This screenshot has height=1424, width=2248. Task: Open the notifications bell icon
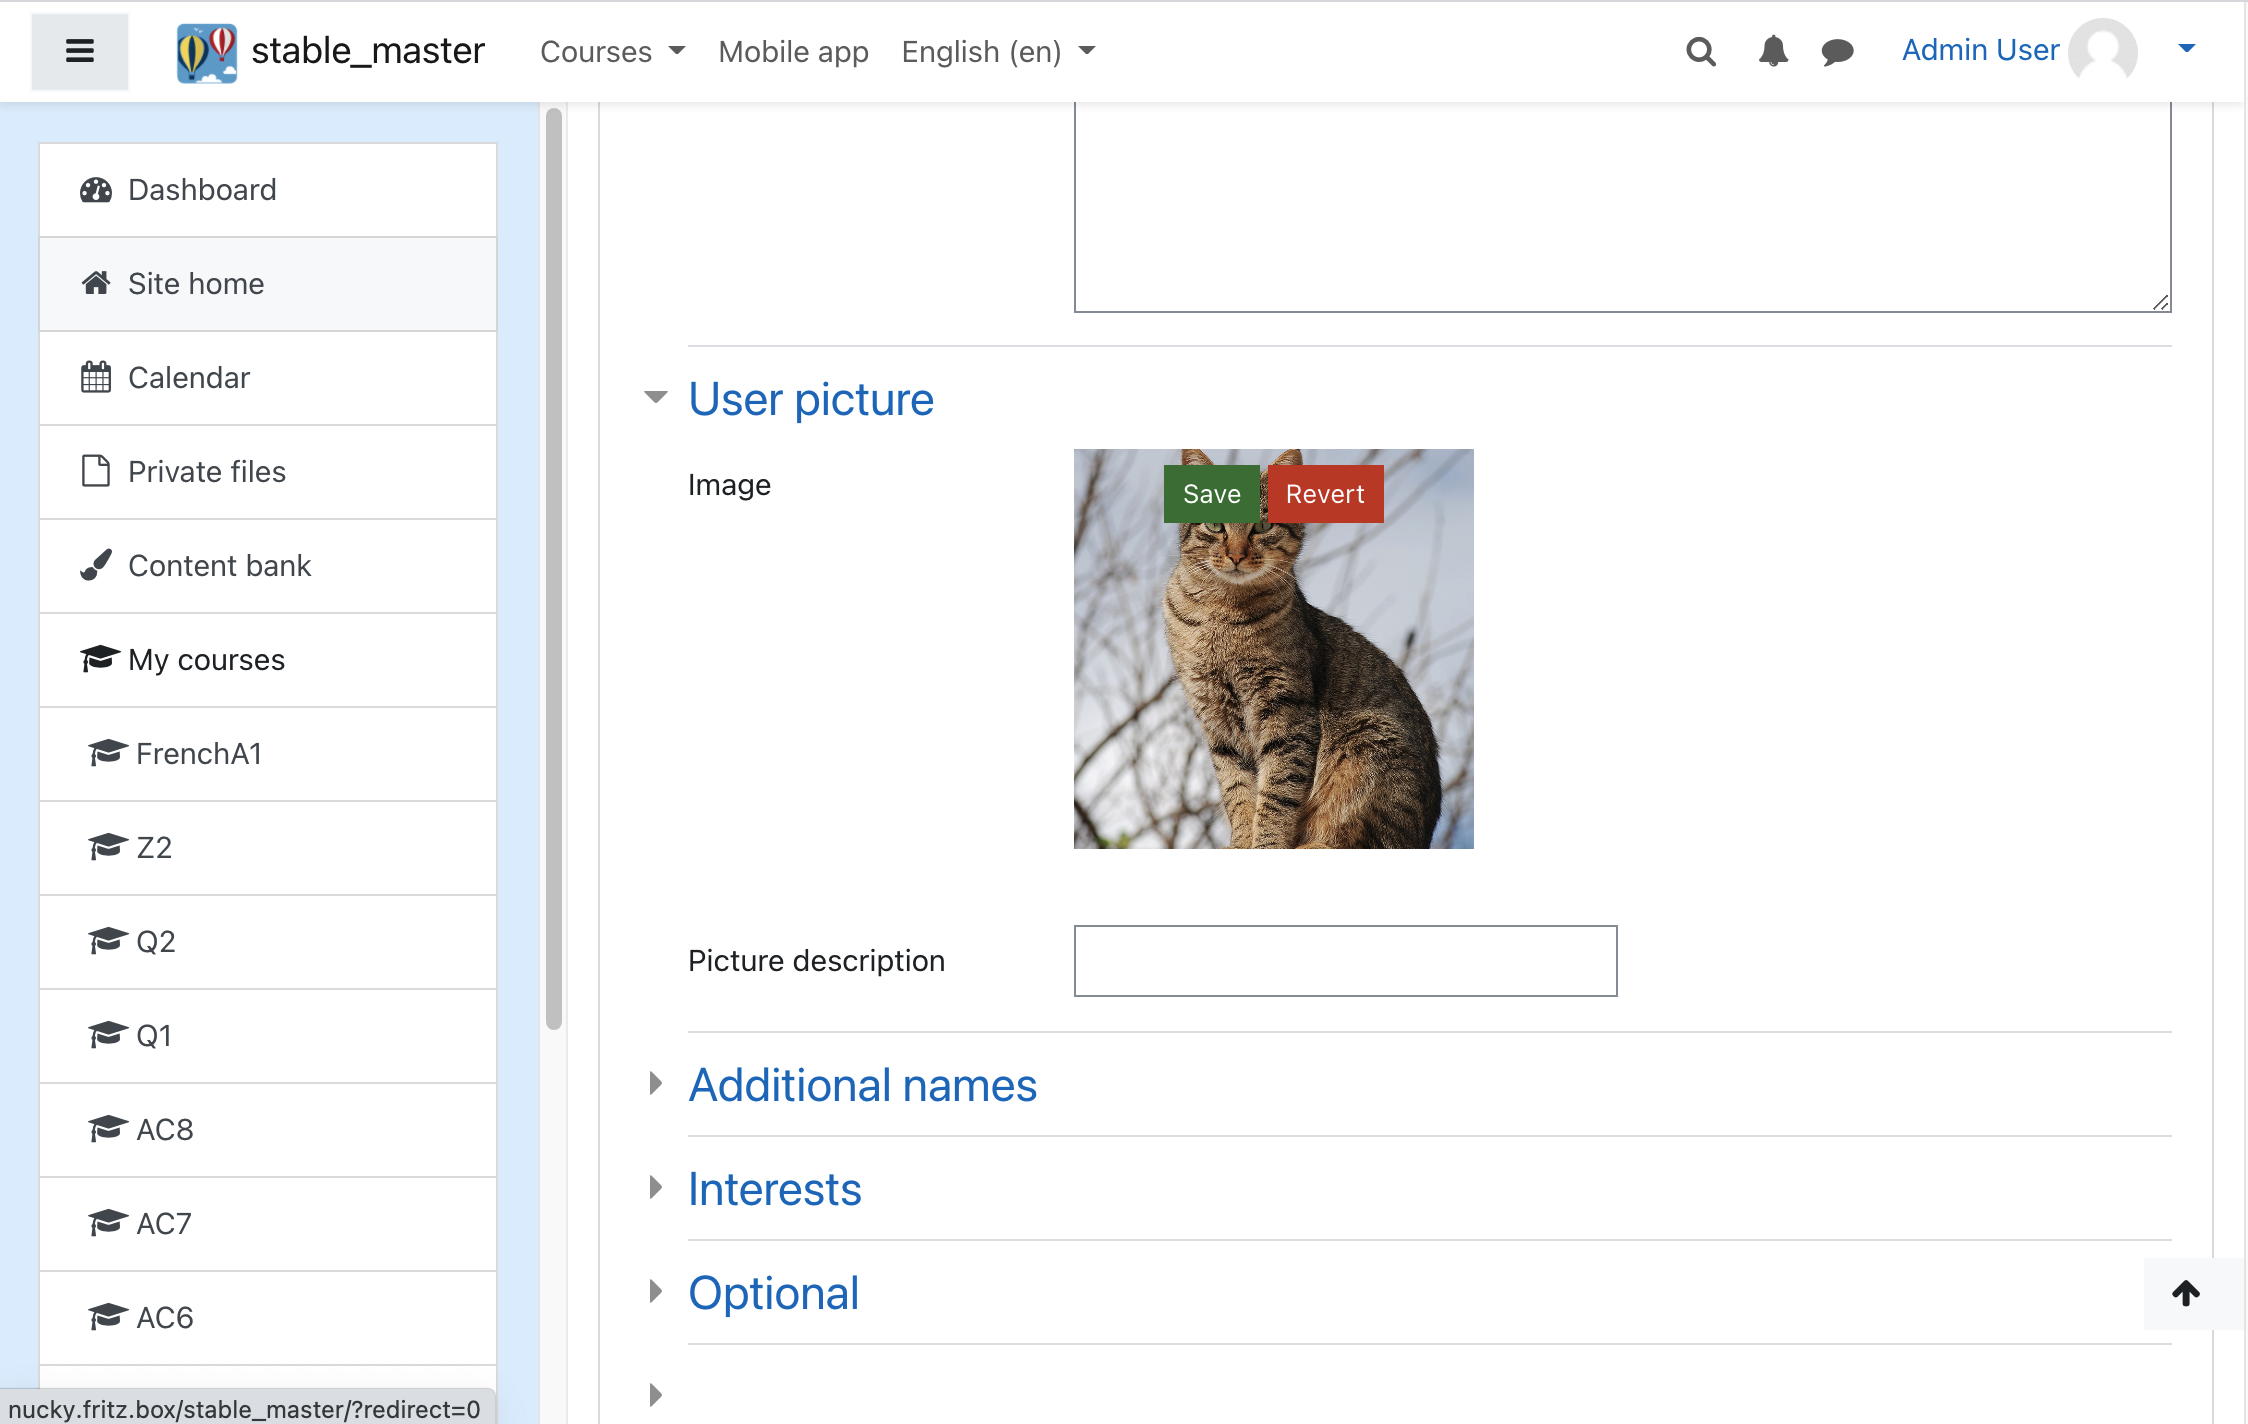coord(1773,51)
